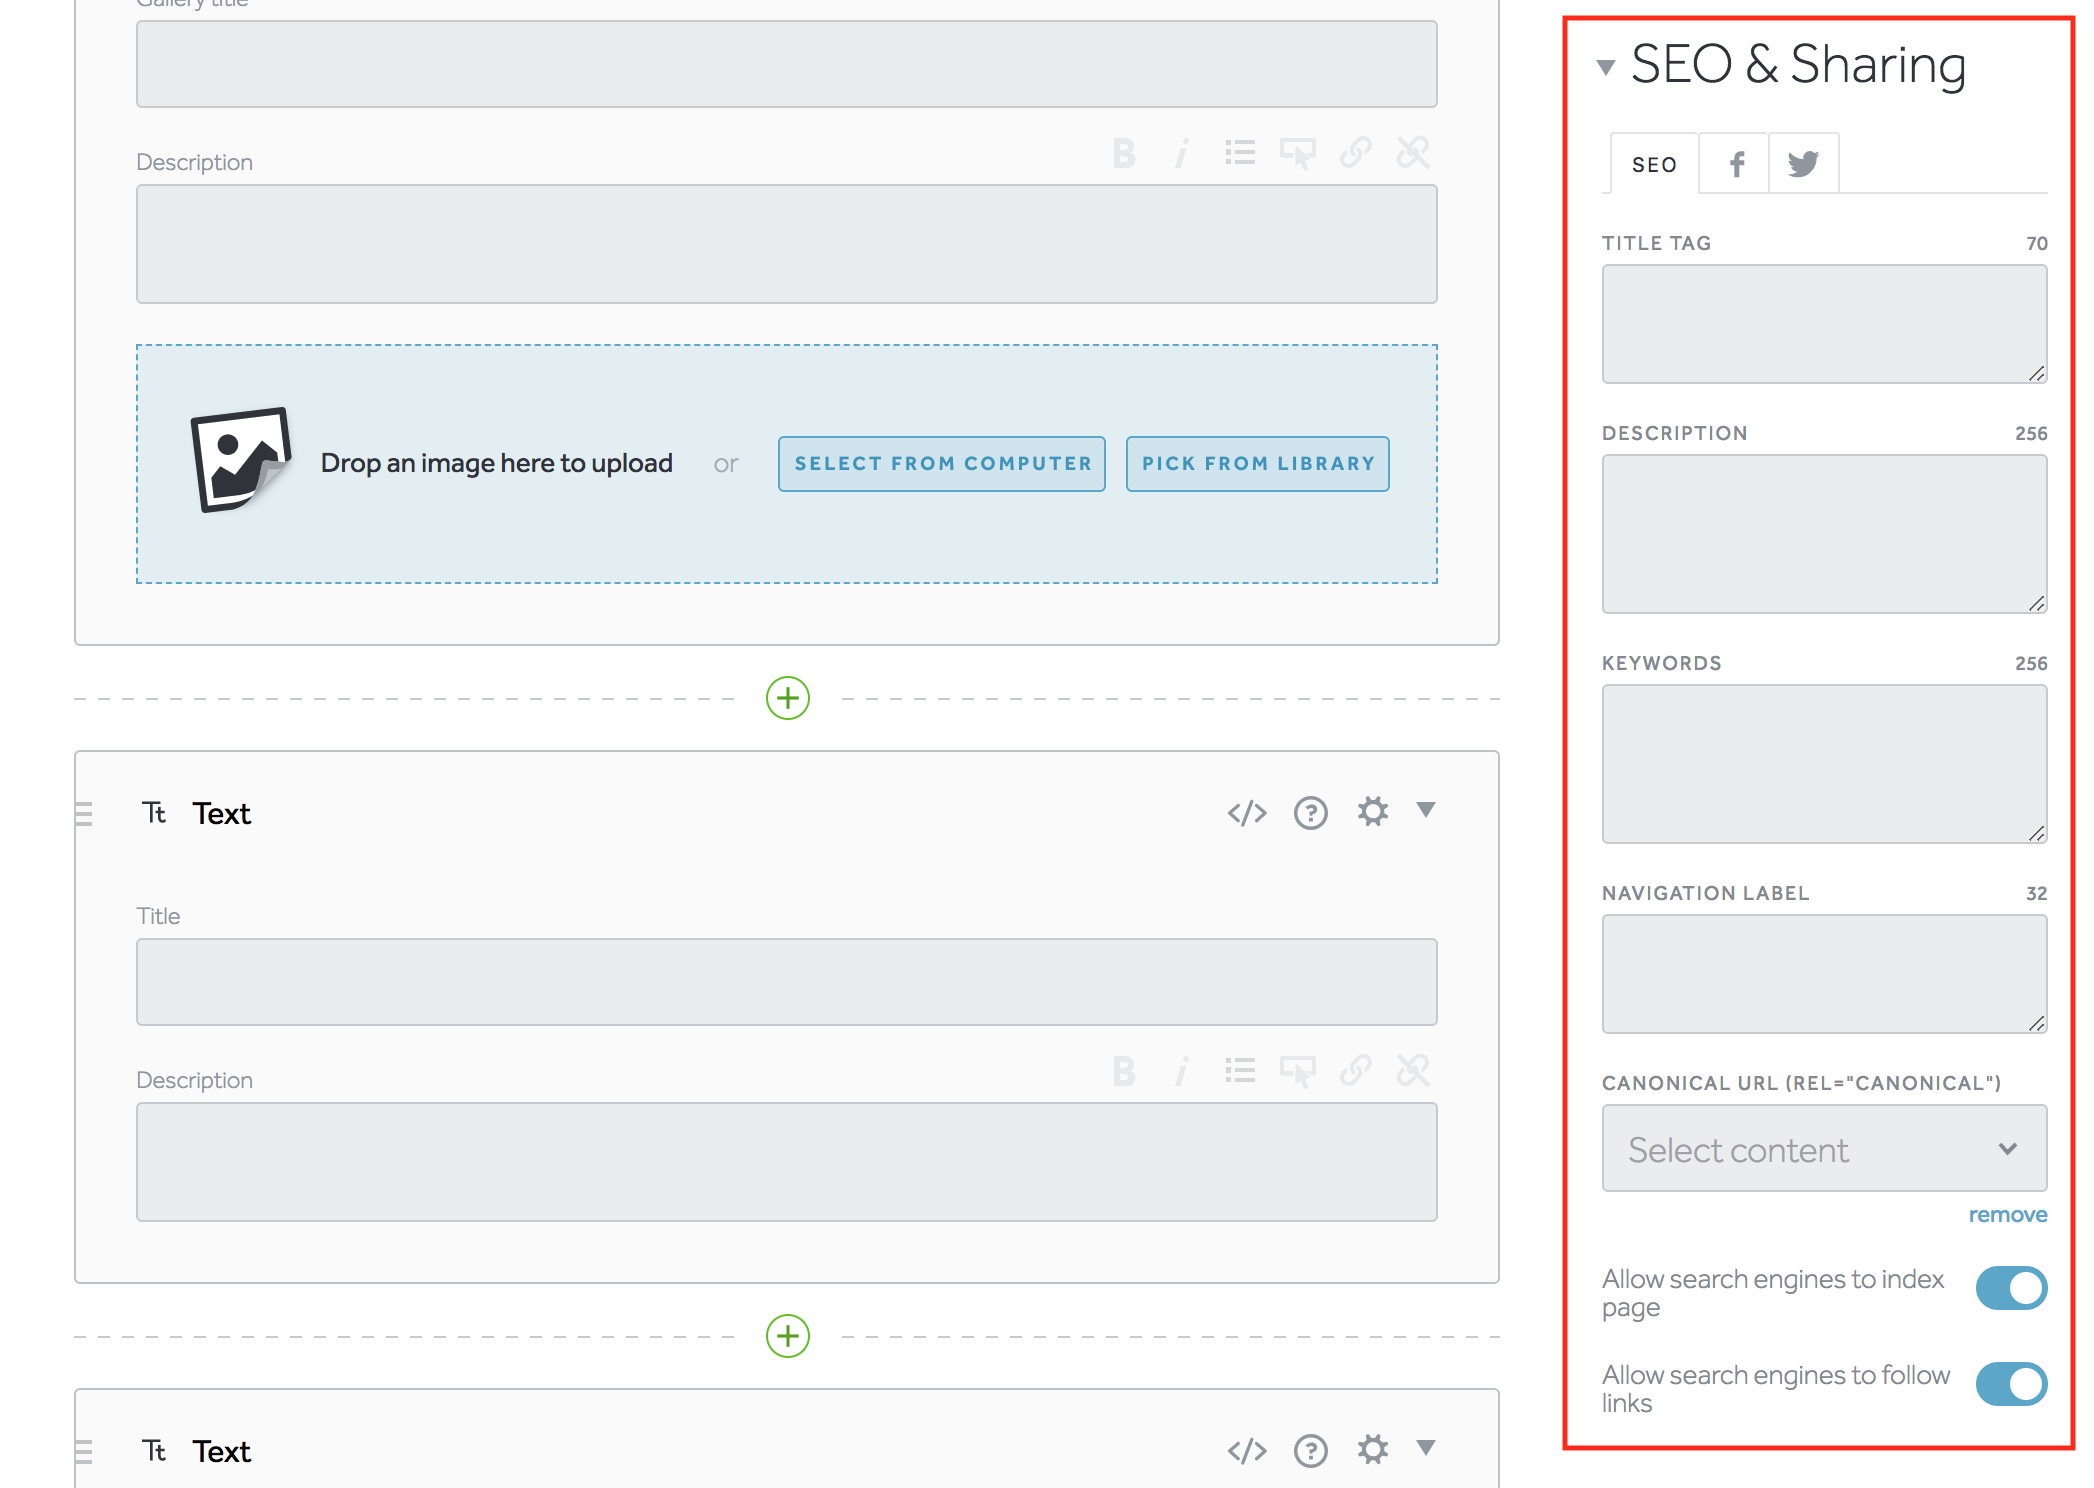2094x1488 pixels.
Task: Add link in gallery Description toolbar
Action: click(x=1356, y=153)
